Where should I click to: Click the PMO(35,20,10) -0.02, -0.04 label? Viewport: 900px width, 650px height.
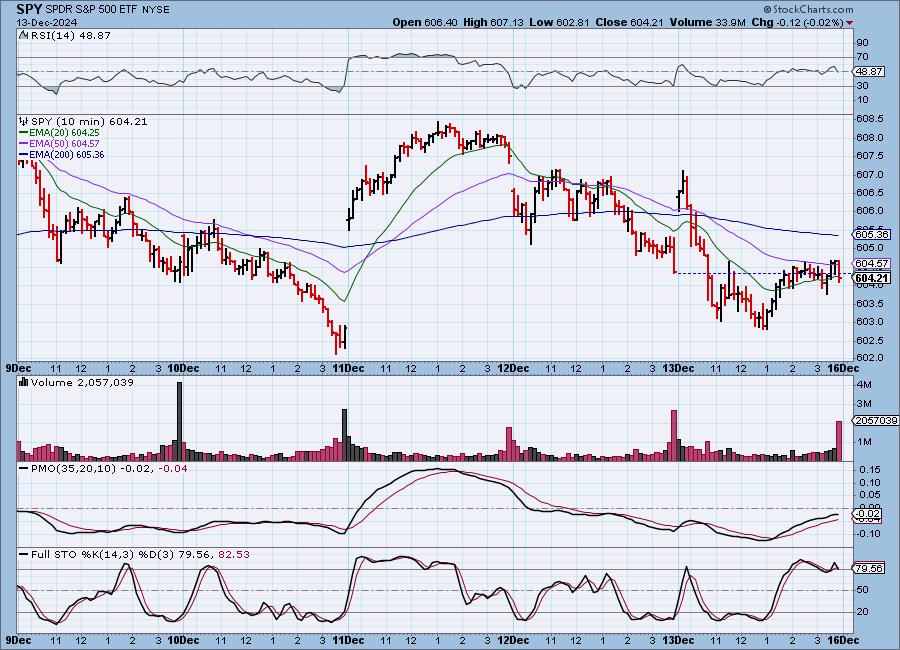coord(109,469)
